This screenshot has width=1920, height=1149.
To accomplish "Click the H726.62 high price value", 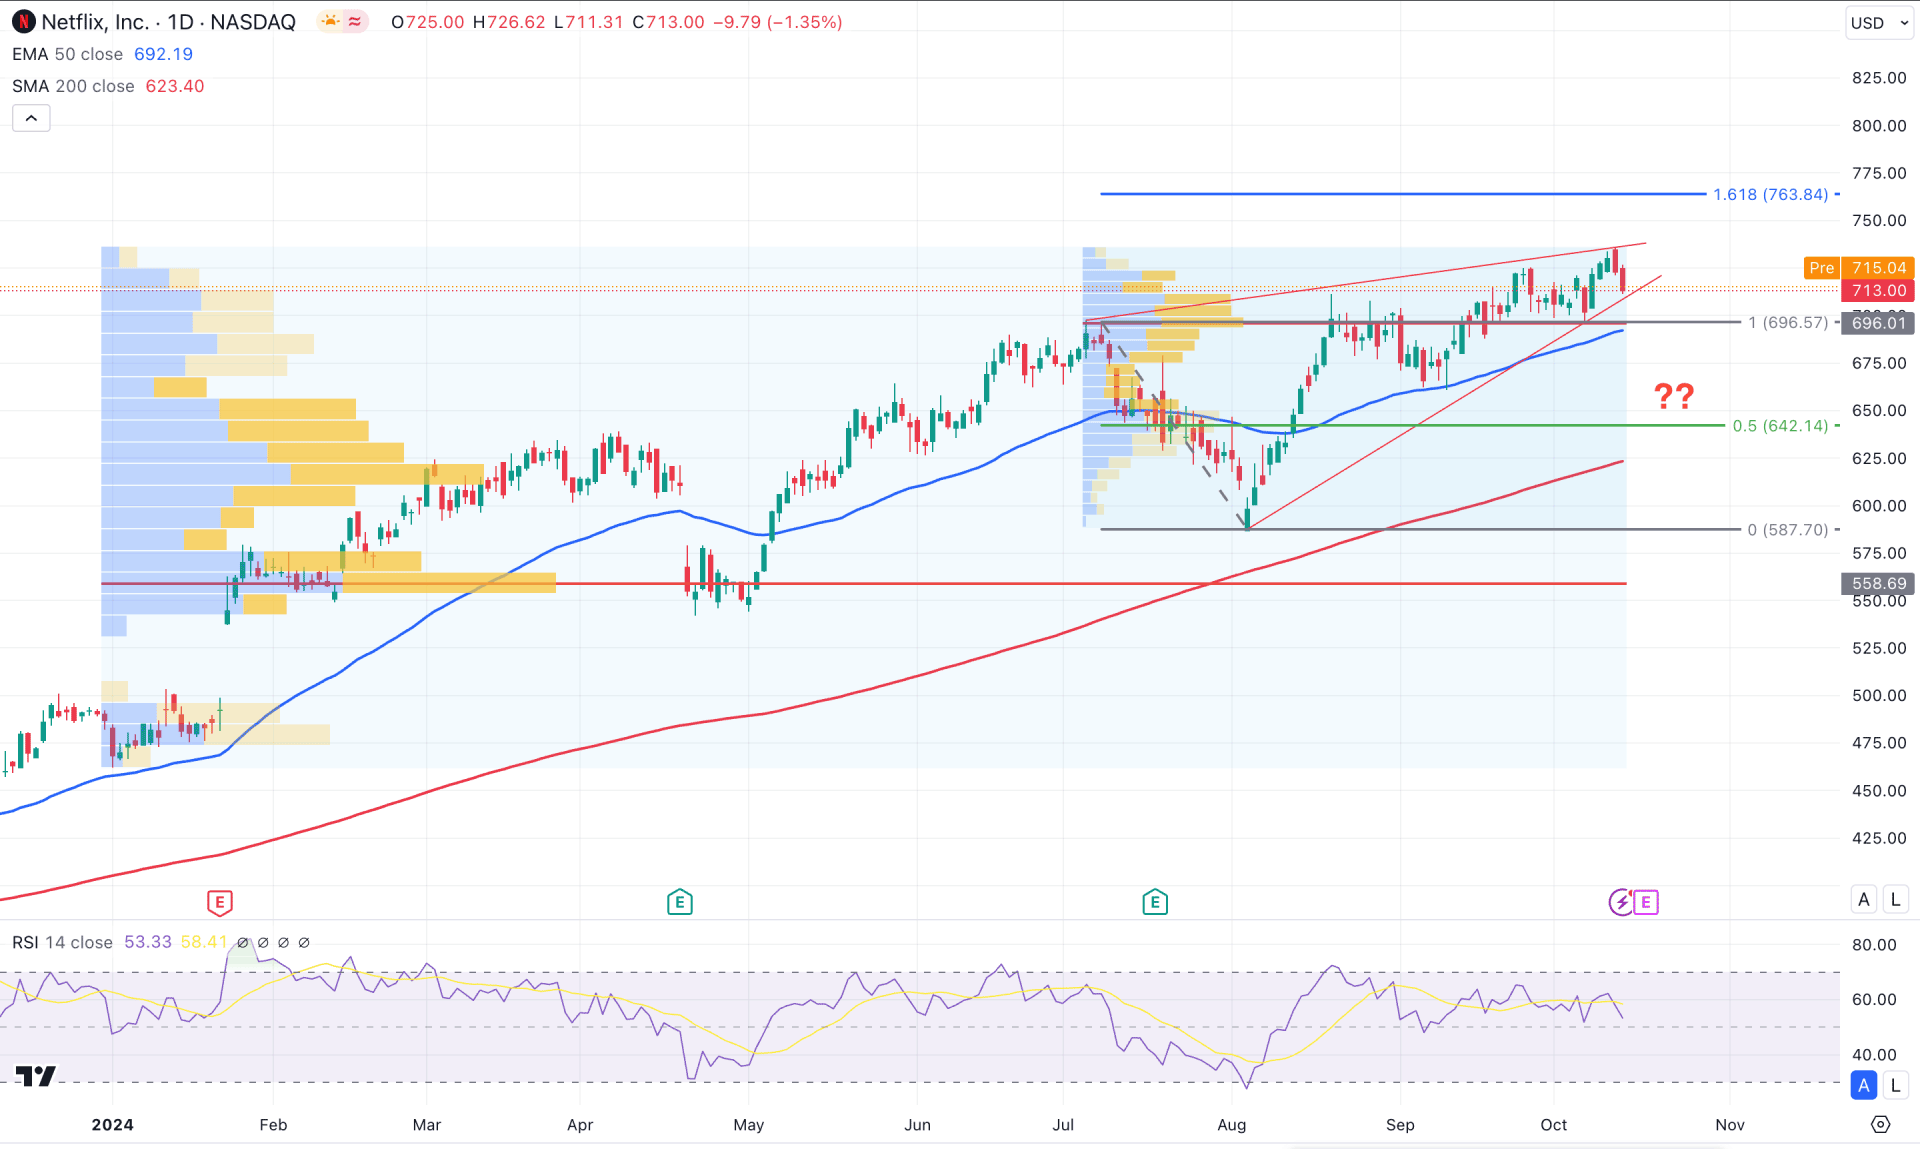I will point(510,22).
